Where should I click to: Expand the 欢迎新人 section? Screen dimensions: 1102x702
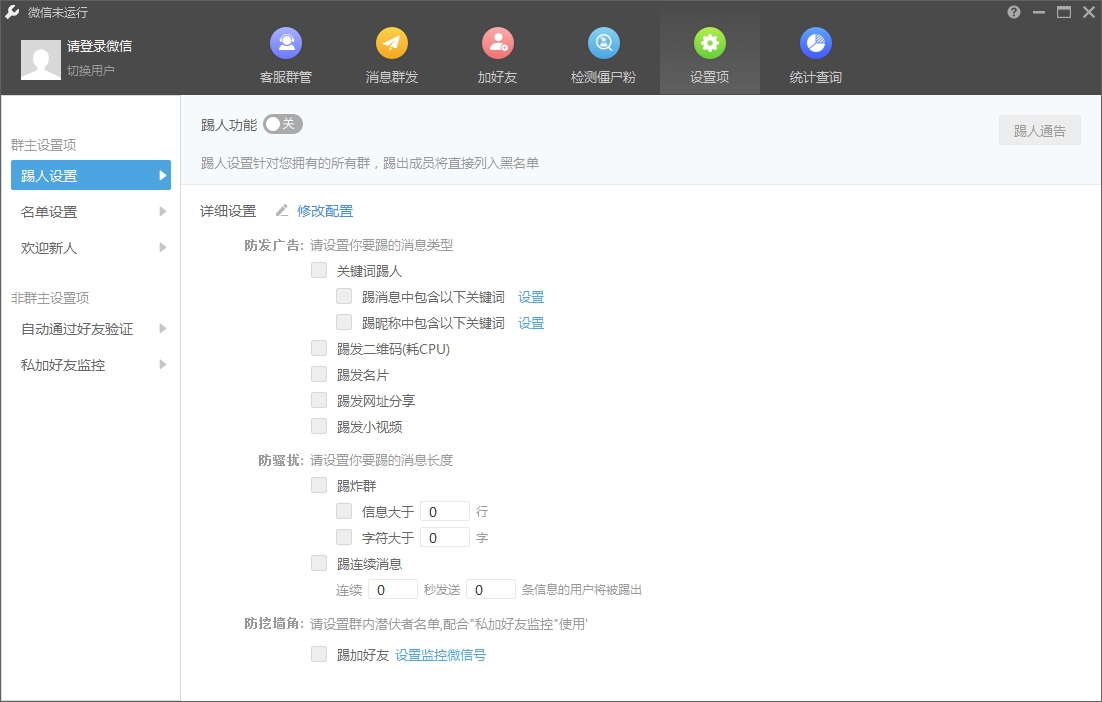click(x=90, y=247)
